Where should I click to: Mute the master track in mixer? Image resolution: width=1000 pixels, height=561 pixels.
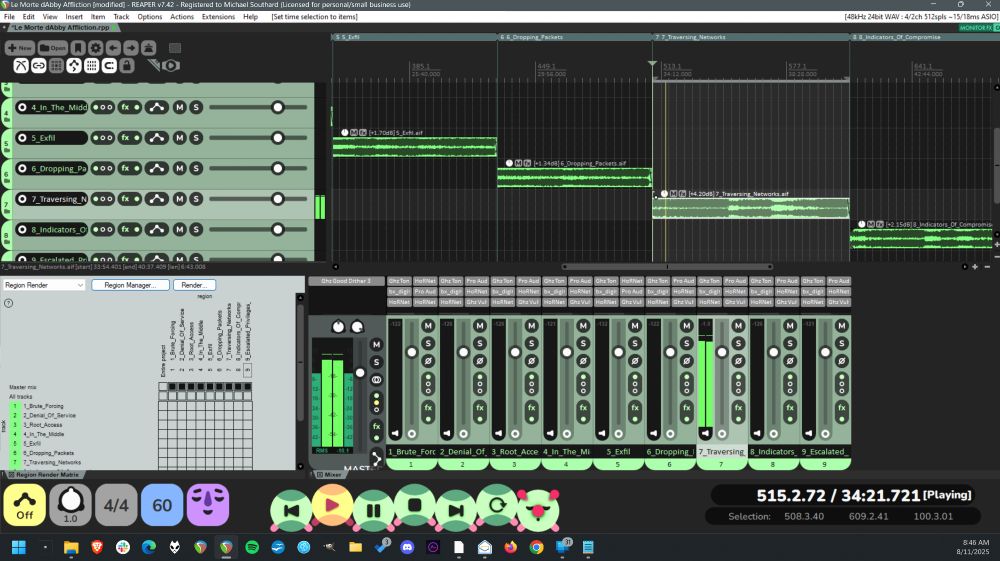376,344
